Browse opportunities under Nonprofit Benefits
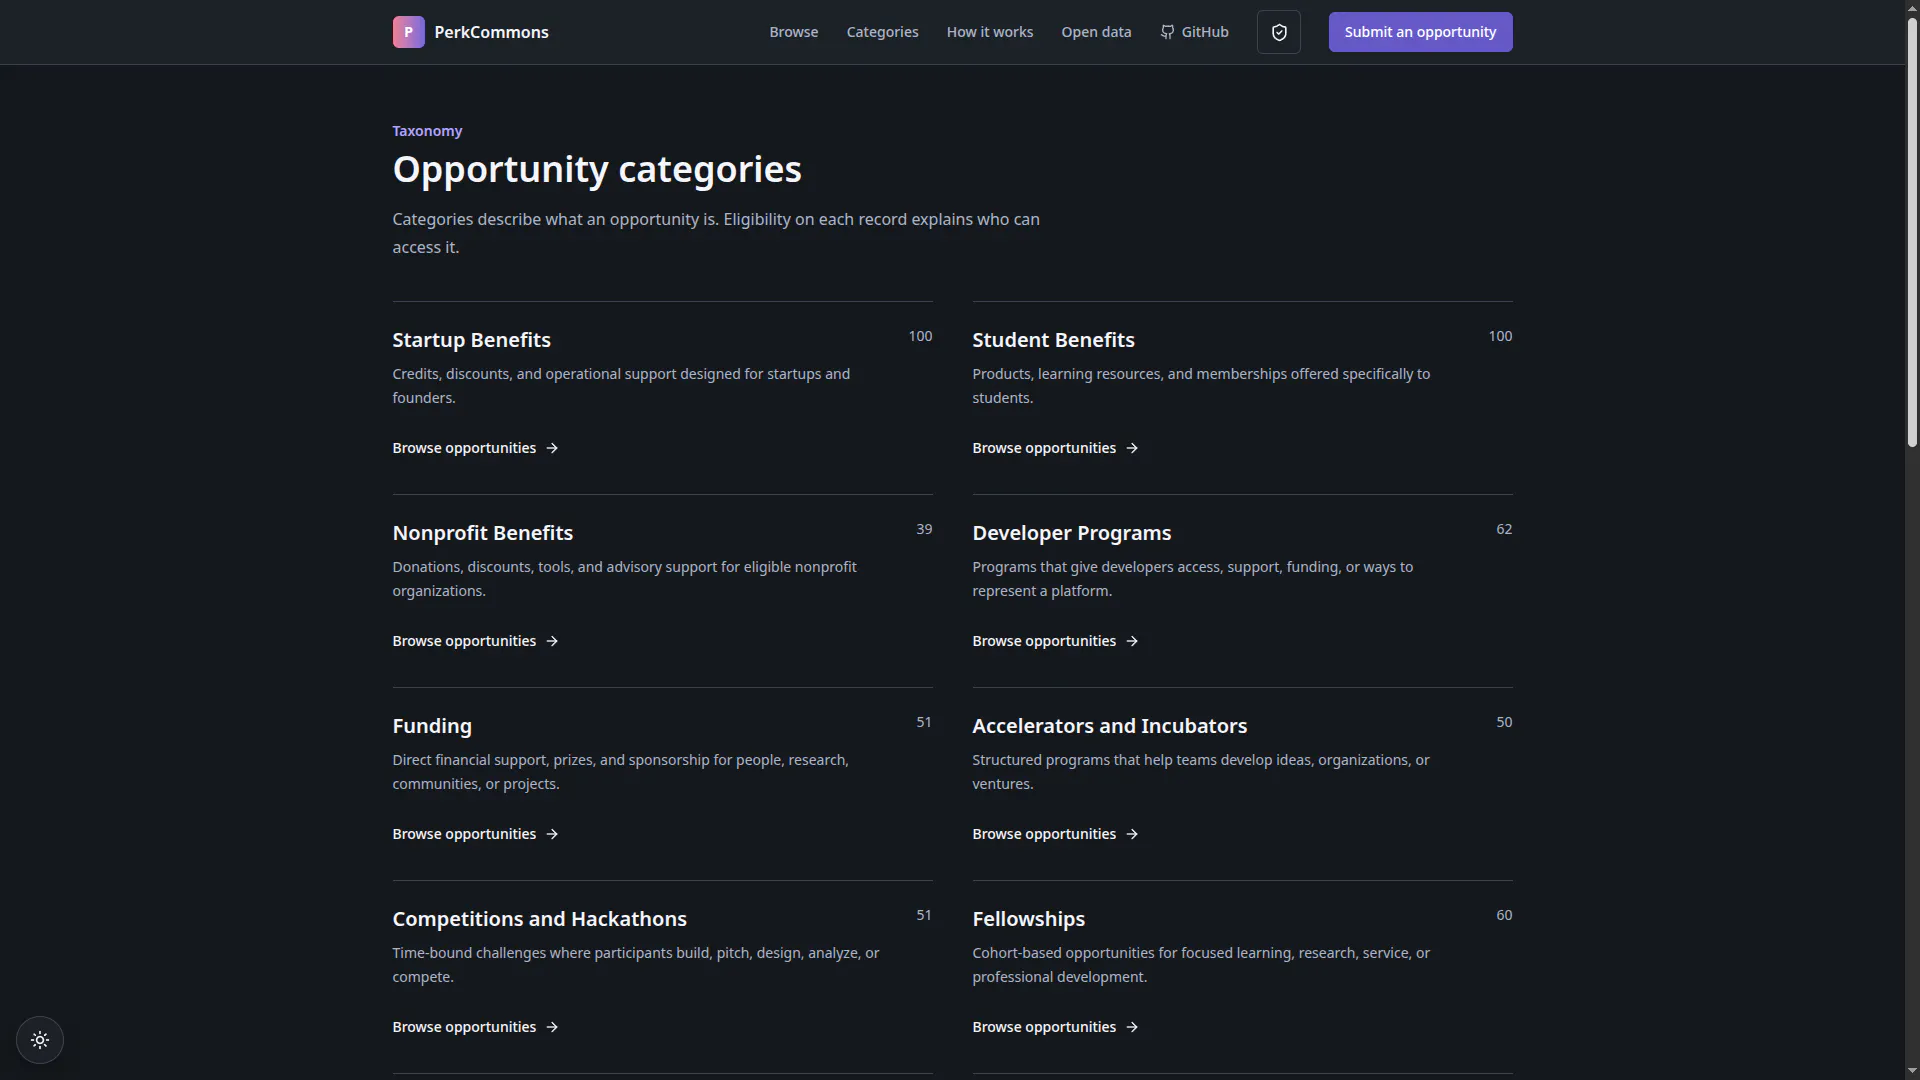Viewport: 1920px width, 1080px height. [x=475, y=641]
